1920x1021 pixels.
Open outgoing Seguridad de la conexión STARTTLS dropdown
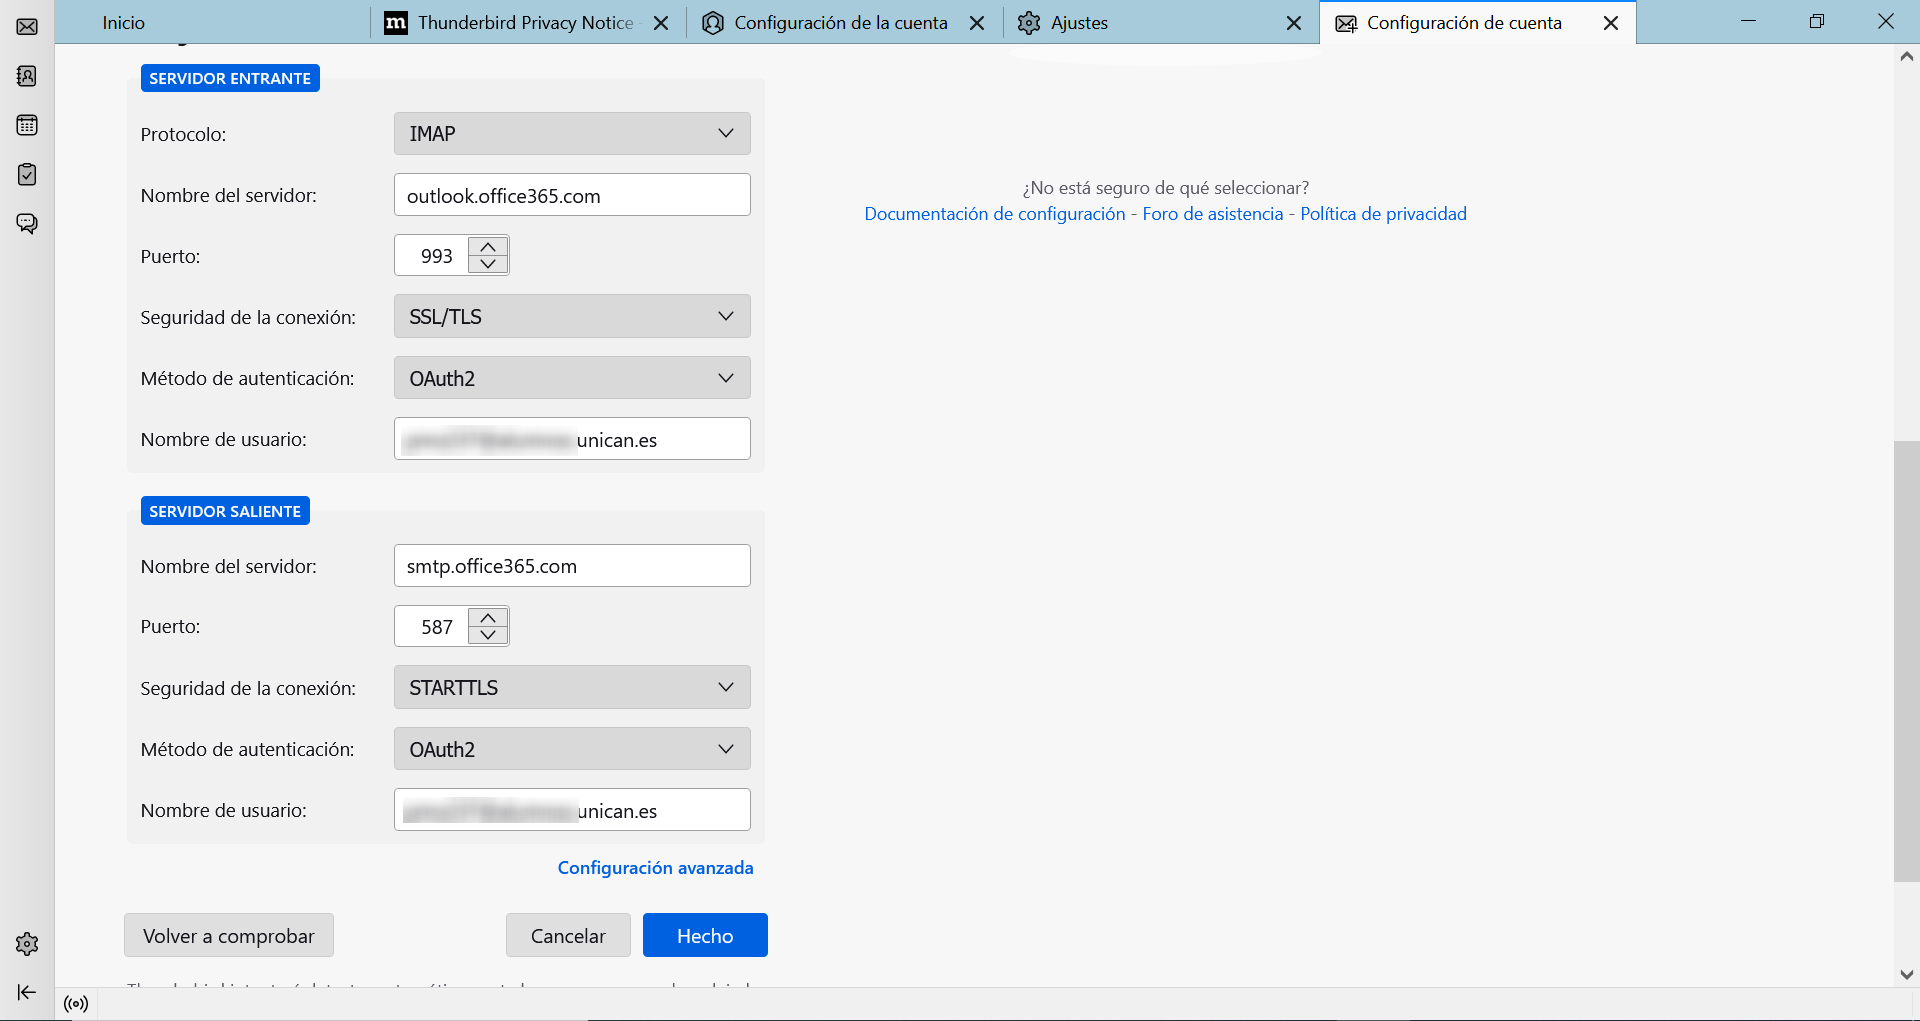click(x=572, y=687)
